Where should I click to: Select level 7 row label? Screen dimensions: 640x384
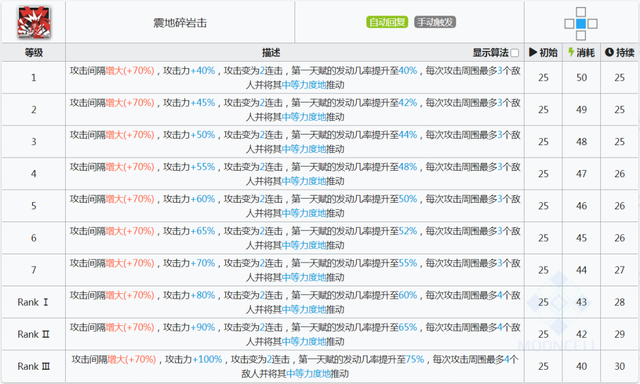34,270
